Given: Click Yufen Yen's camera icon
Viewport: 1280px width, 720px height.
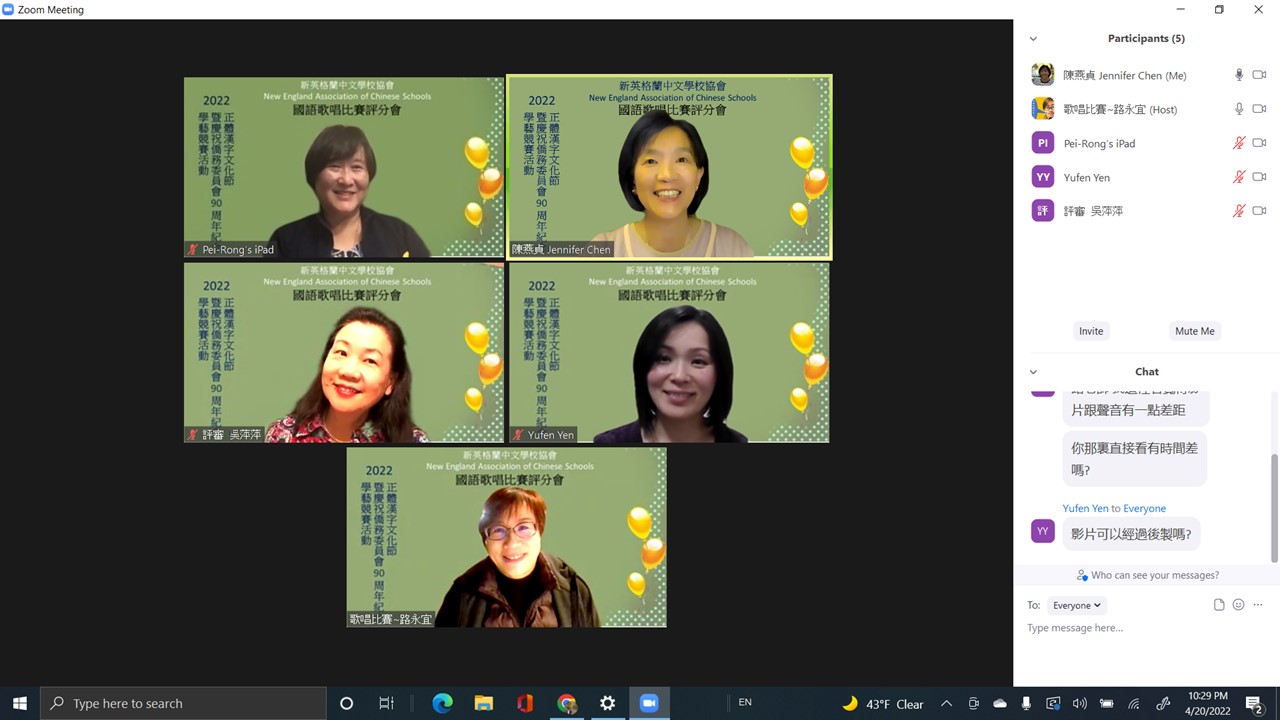Looking at the screenshot, I should pos(1258,176).
